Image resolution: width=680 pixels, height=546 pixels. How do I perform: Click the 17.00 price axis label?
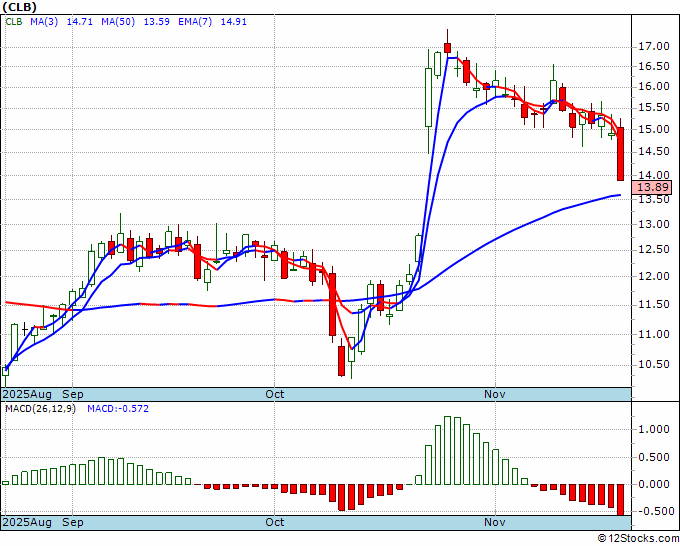654,46
